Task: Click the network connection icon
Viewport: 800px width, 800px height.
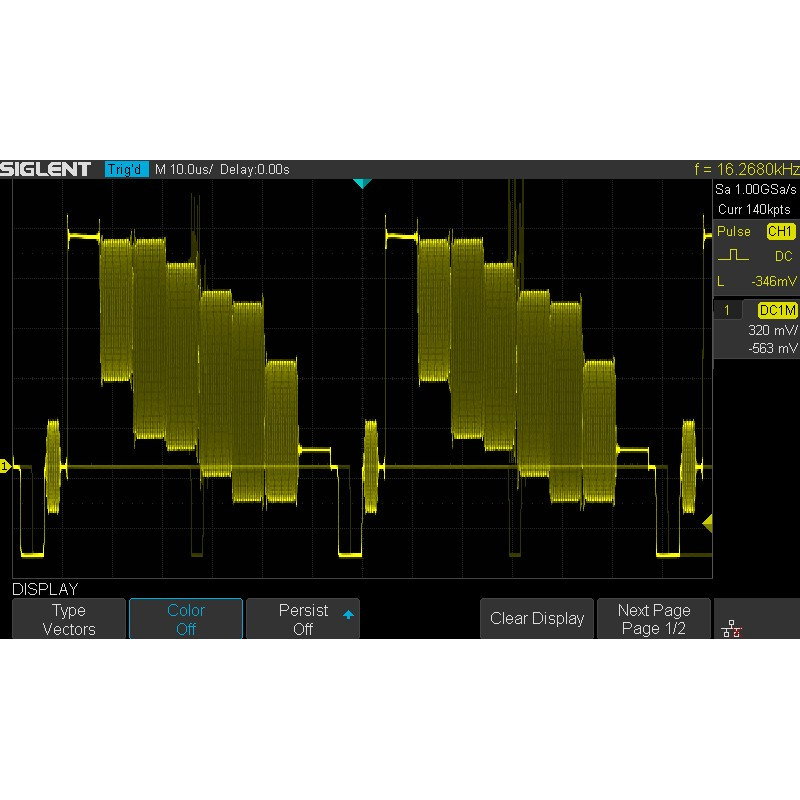Action: 731,627
